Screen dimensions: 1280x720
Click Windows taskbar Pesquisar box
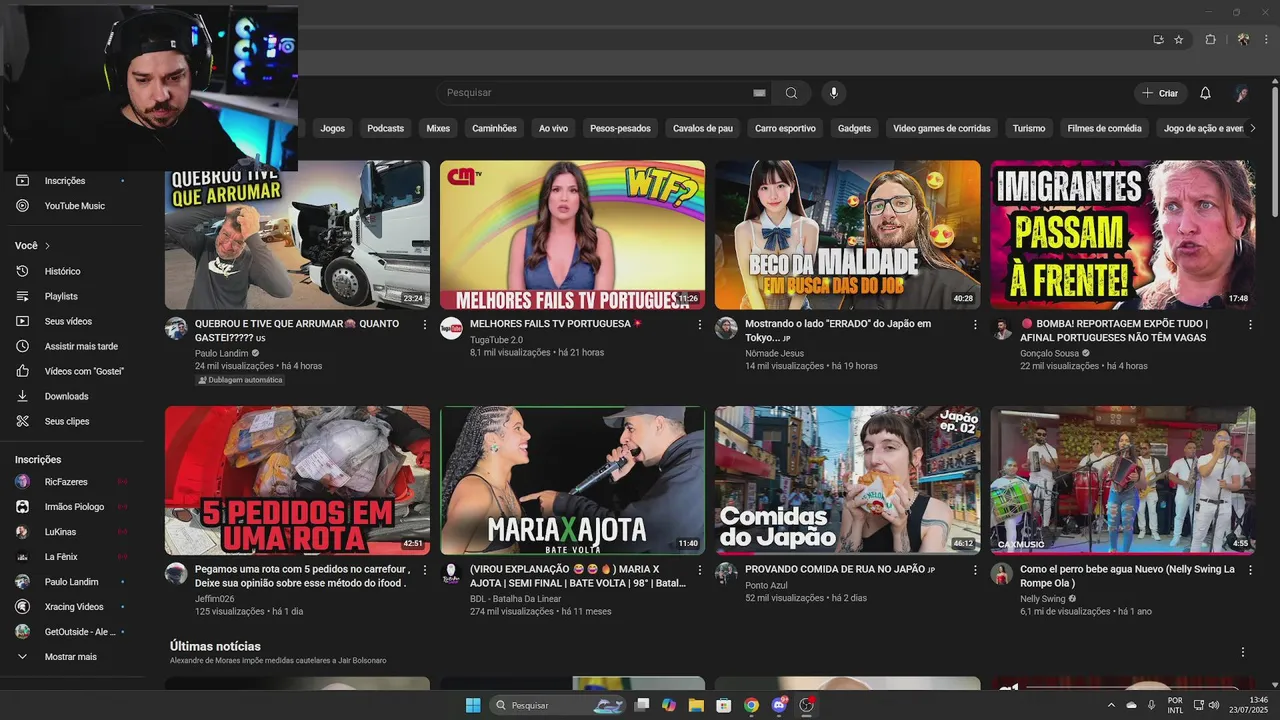click(560, 705)
